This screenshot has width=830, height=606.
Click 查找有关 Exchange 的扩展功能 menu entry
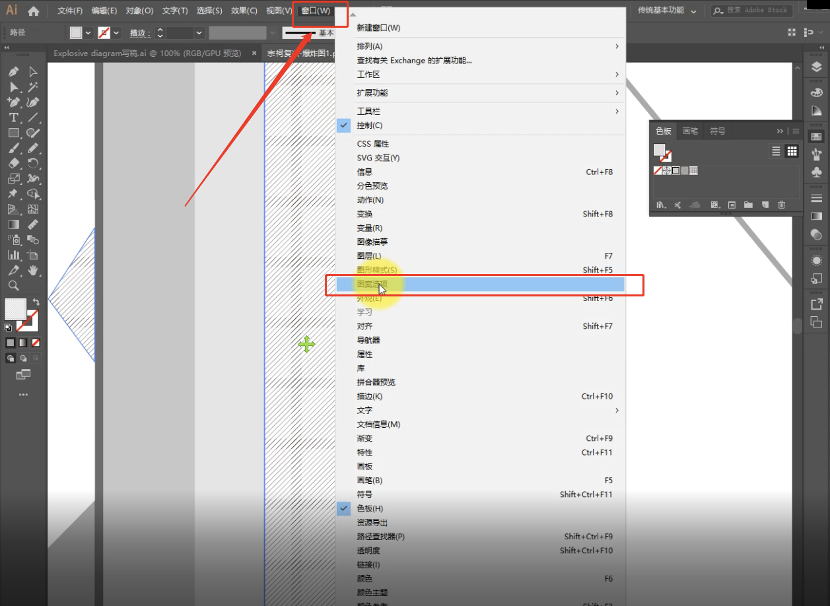[481, 61]
